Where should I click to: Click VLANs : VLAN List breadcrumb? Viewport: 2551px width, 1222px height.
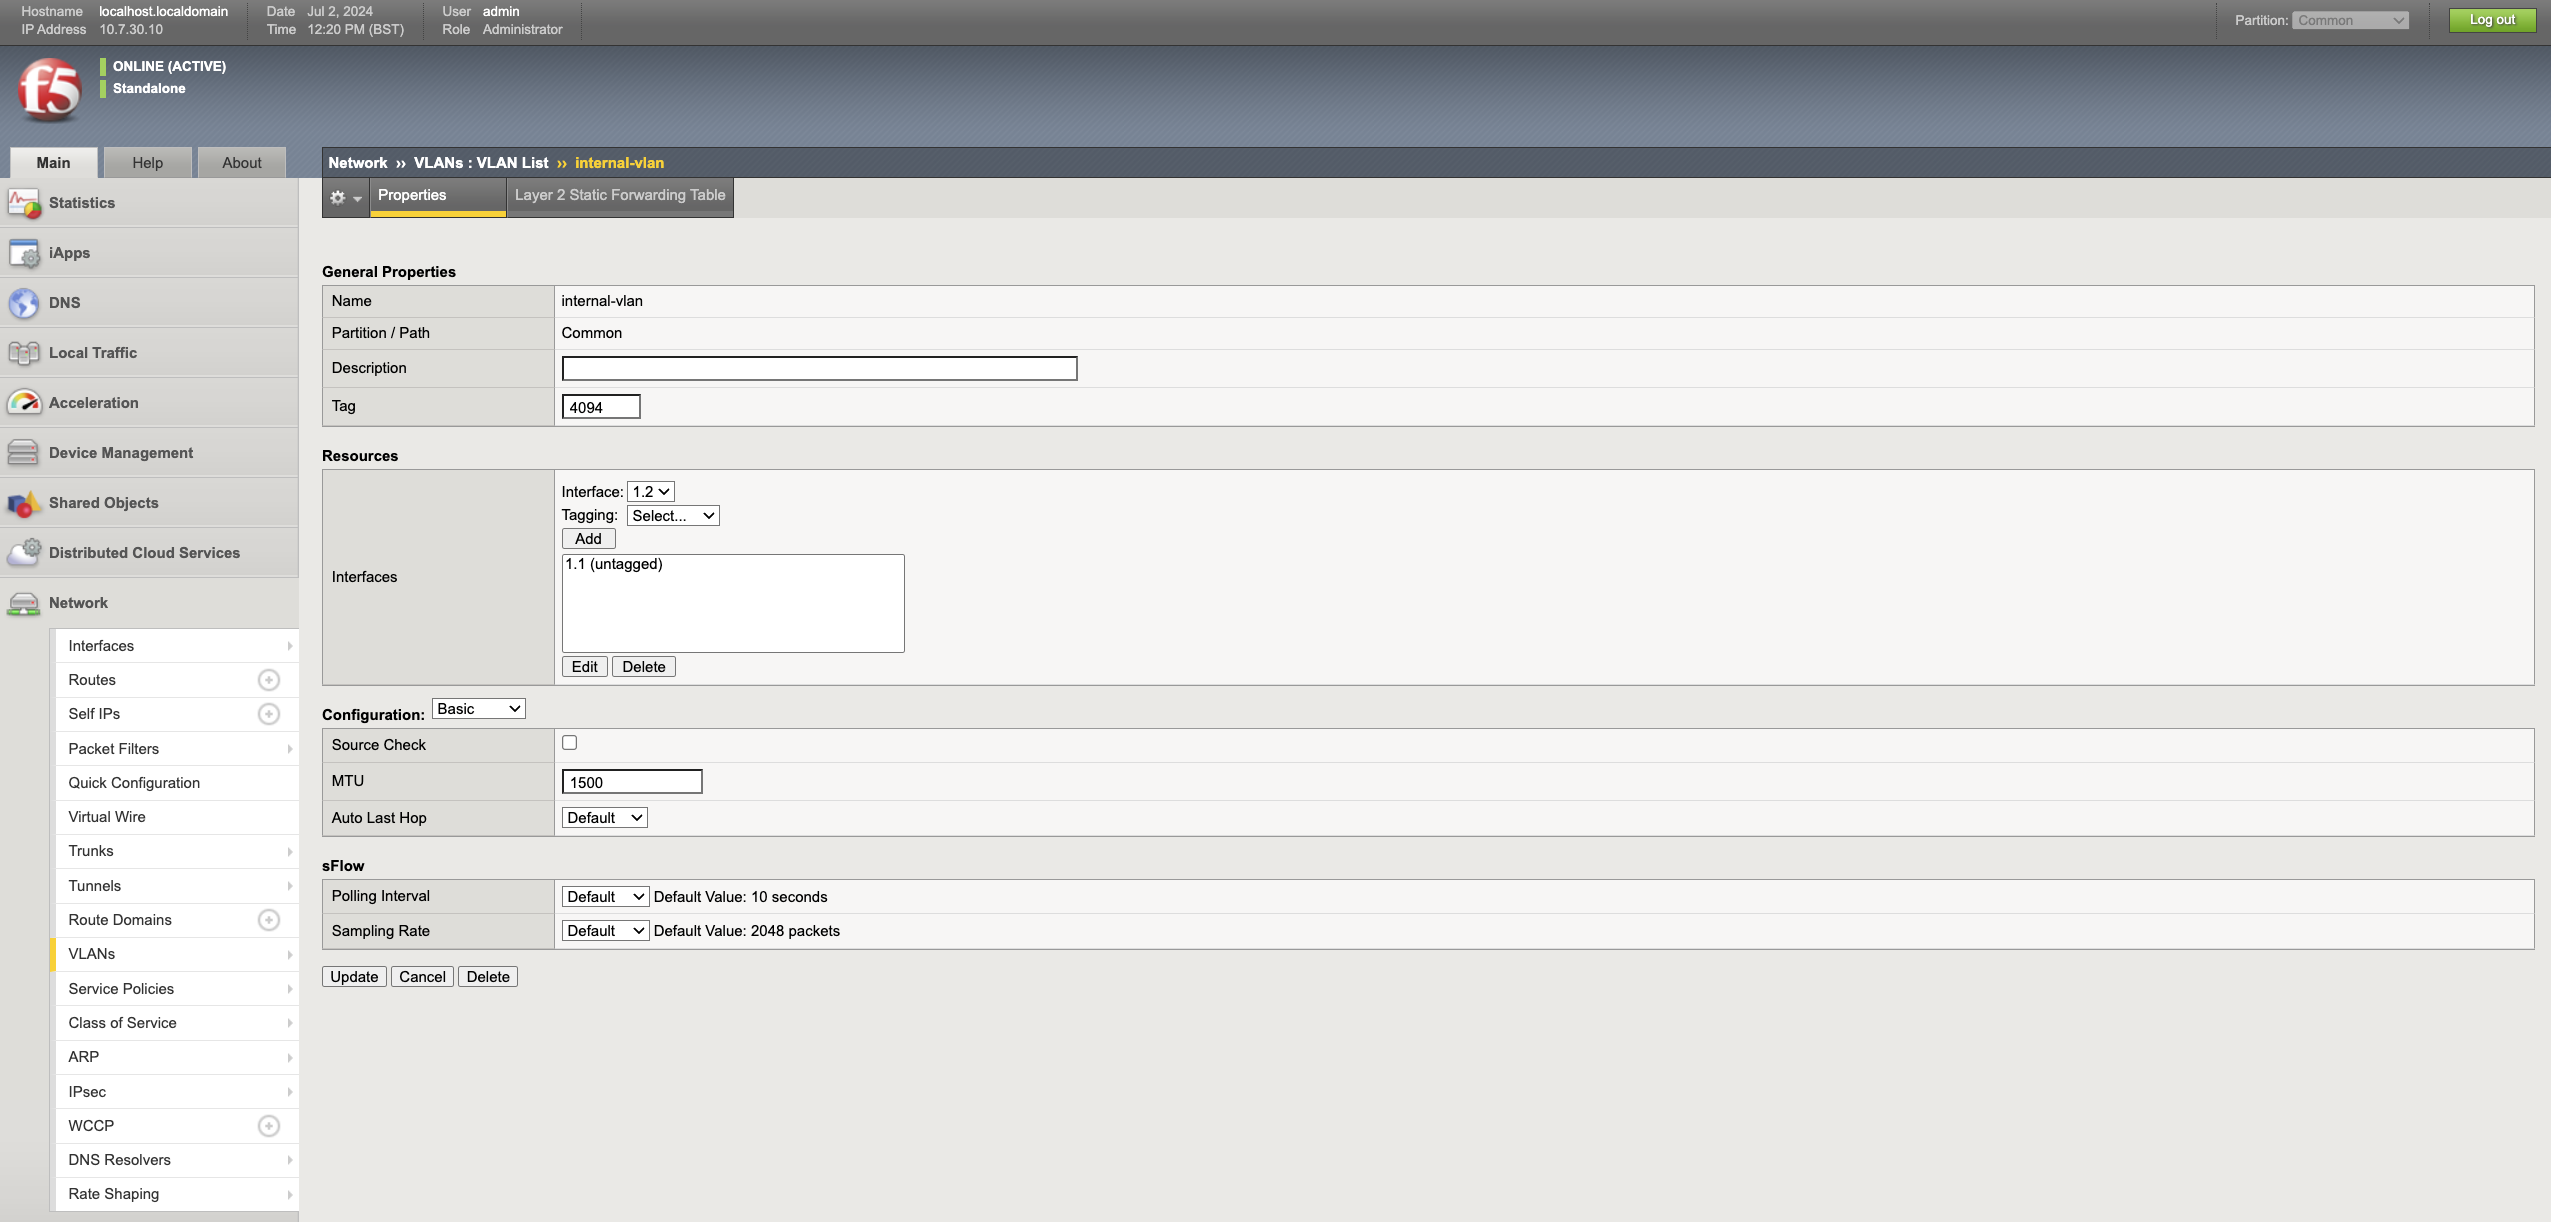(x=481, y=163)
